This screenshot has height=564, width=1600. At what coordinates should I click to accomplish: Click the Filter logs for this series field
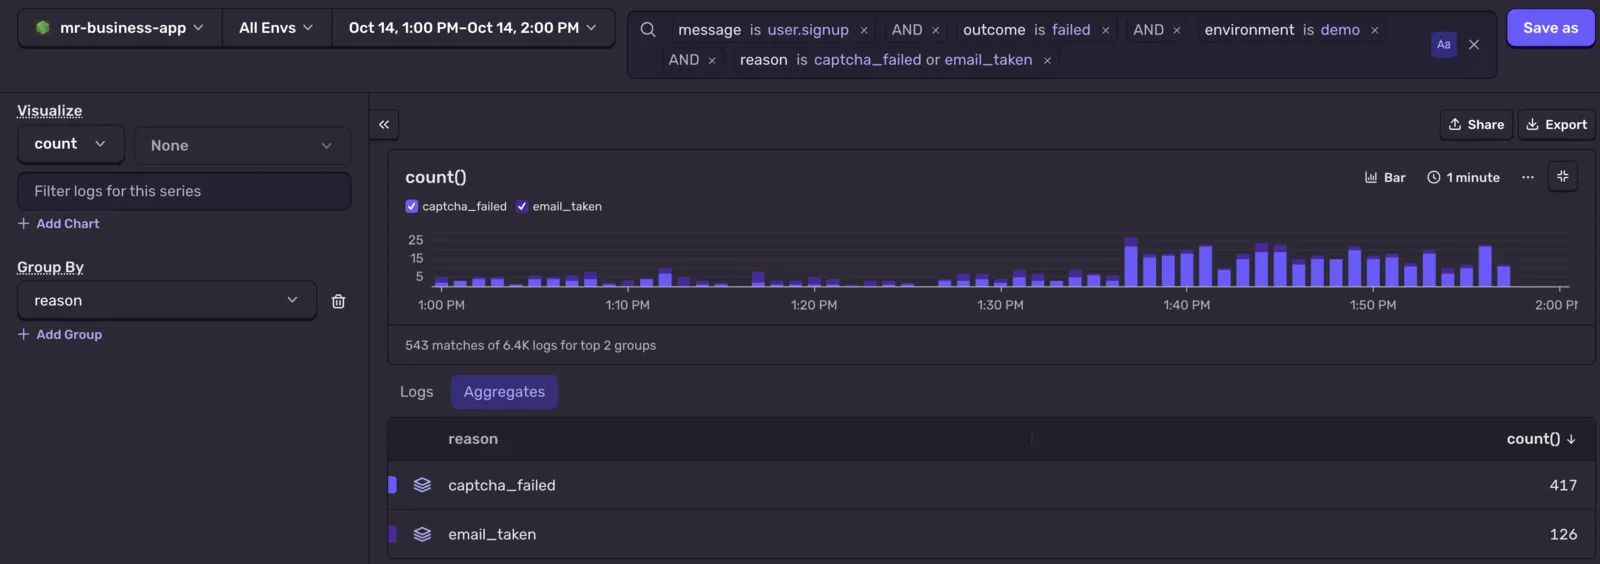pos(184,191)
